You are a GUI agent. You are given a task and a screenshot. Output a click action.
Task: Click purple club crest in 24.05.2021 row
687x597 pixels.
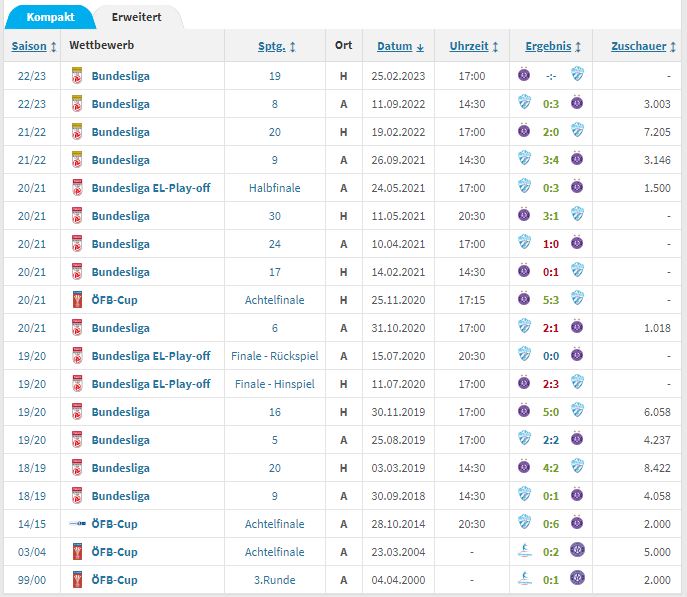577,187
